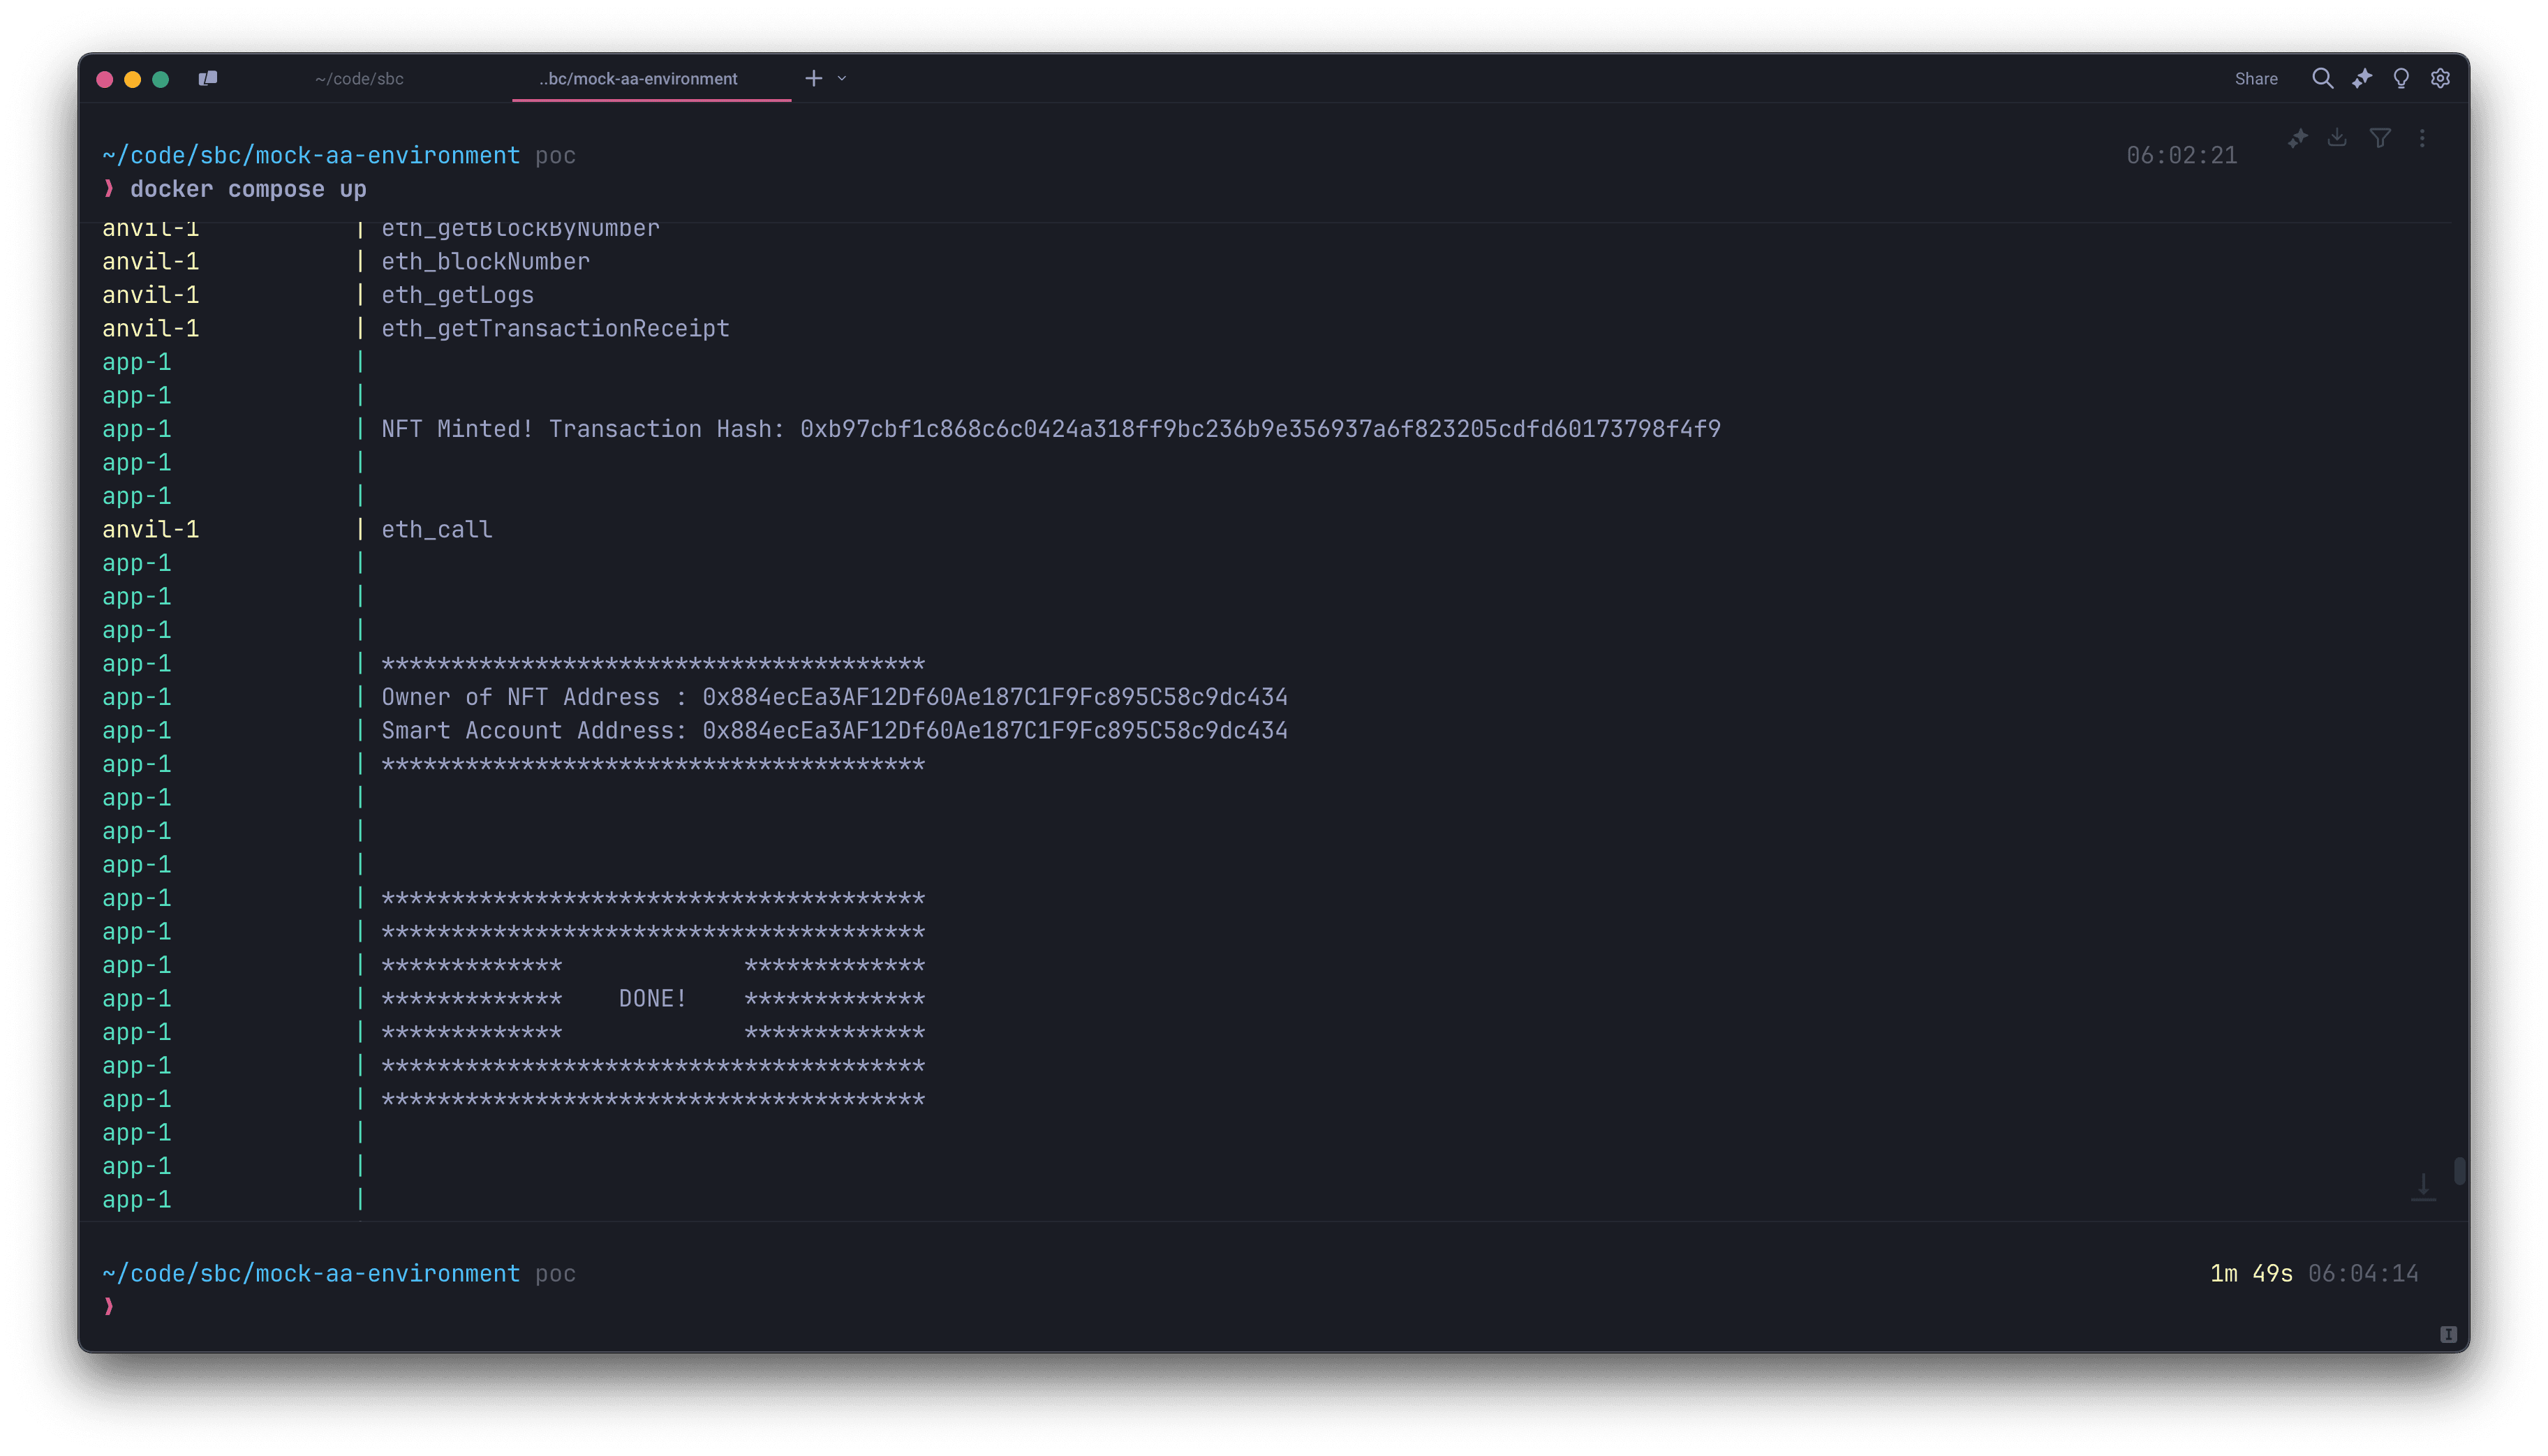This screenshot has width=2548, height=1456.
Task: Click the DONE! text in output
Action: (x=652, y=998)
